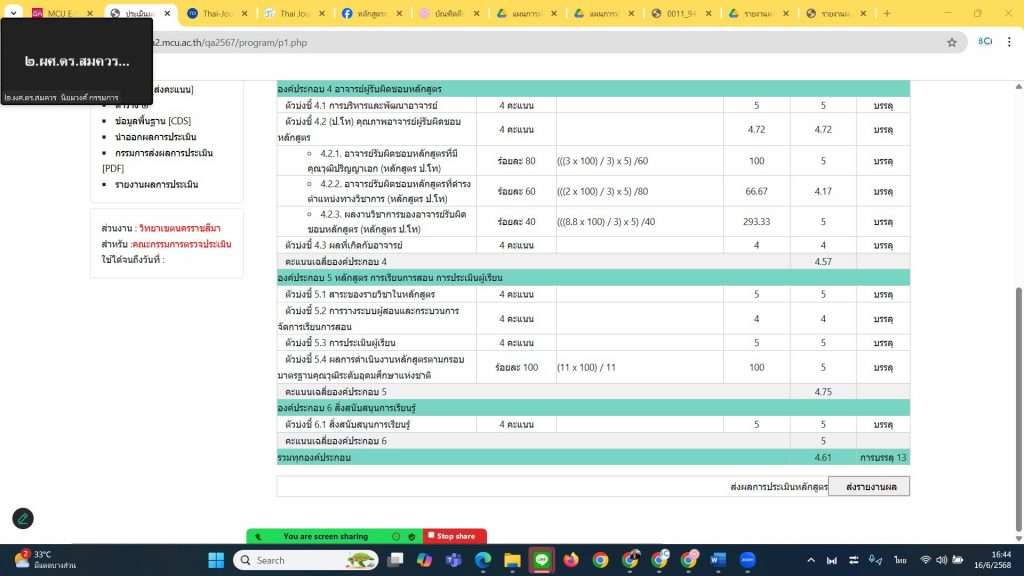Click the taskbar Search box

tap(306, 560)
